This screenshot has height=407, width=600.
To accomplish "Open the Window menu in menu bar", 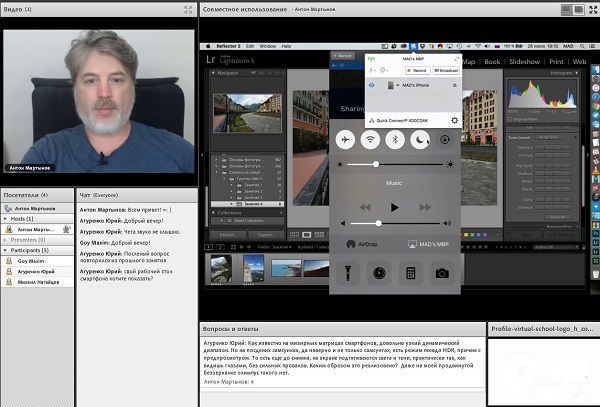I will point(270,45).
